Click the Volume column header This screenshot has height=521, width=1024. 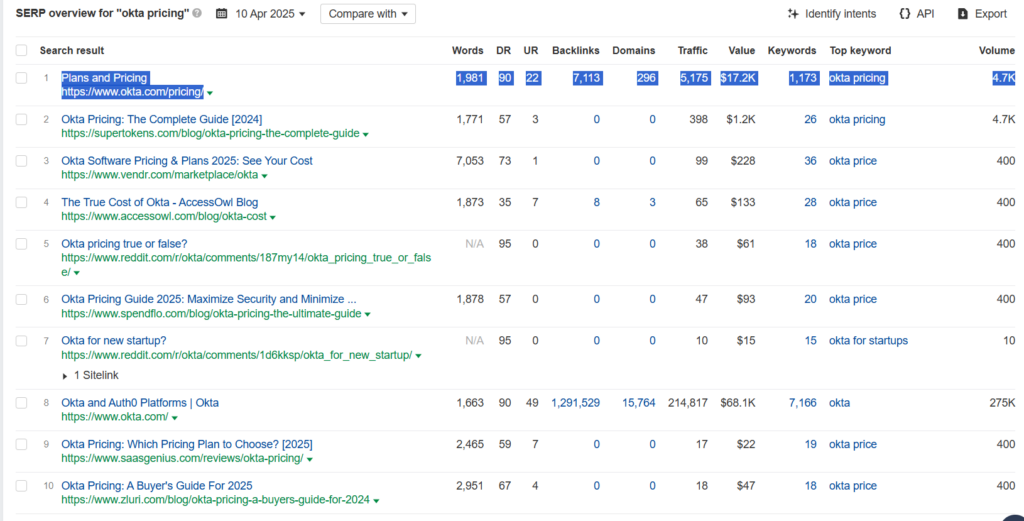pyautogui.click(x=997, y=50)
